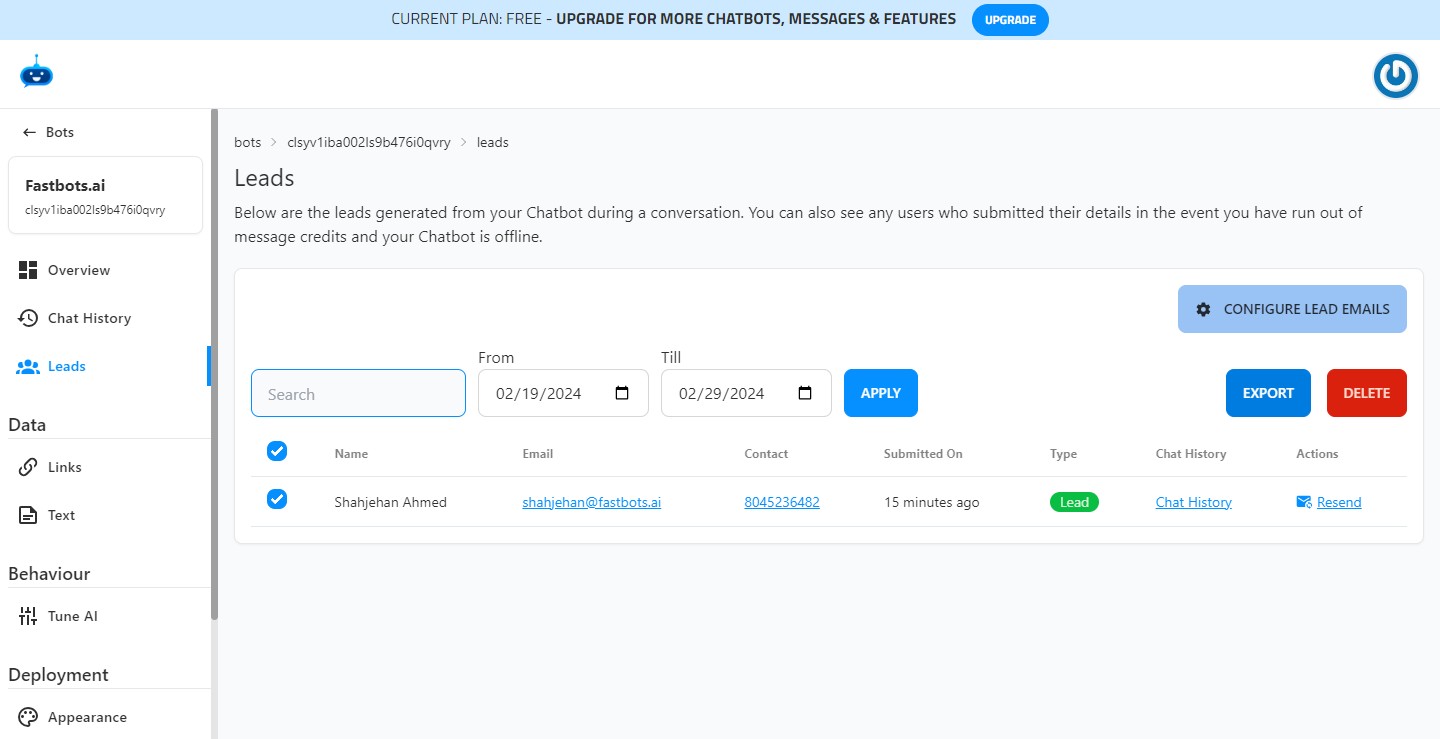Click Configure Lead Emails button
This screenshot has width=1440, height=739.
(1292, 309)
